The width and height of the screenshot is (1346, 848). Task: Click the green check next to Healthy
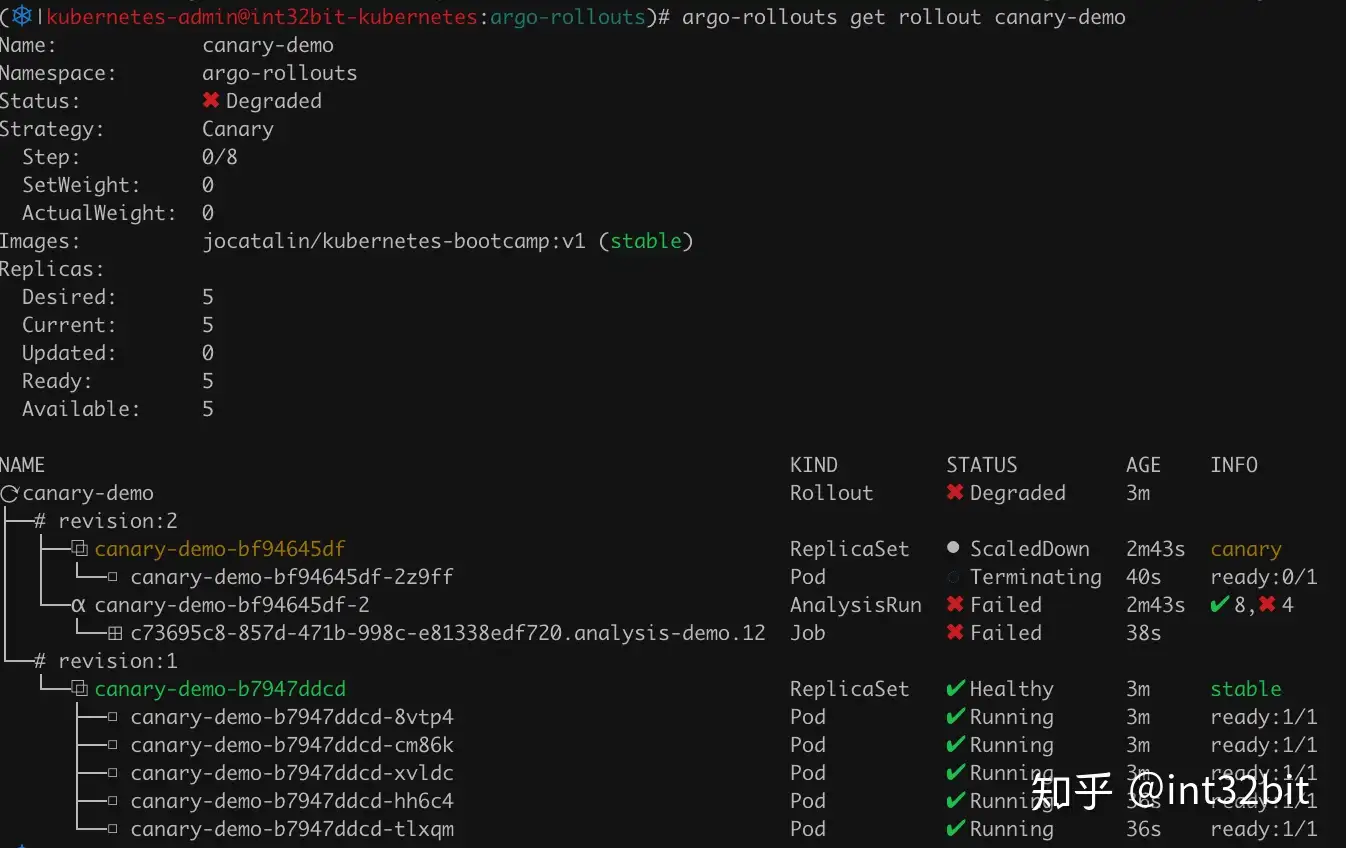coord(955,689)
